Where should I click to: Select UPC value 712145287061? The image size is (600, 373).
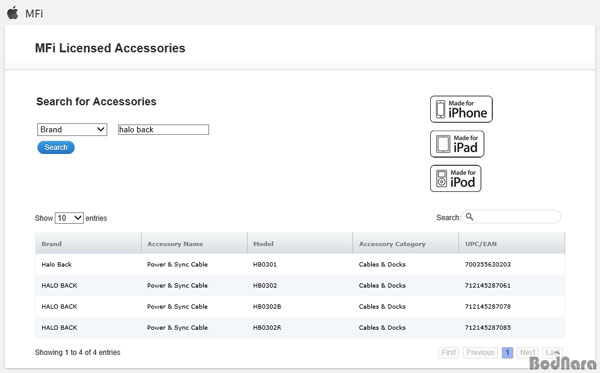pos(488,285)
